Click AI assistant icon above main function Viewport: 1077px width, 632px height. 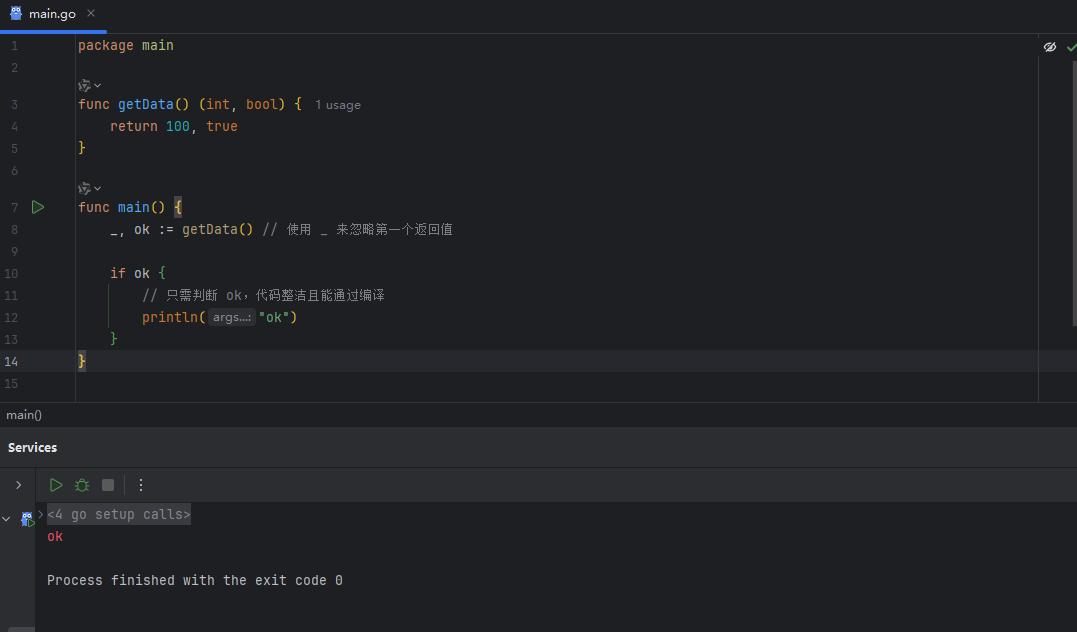86,188
